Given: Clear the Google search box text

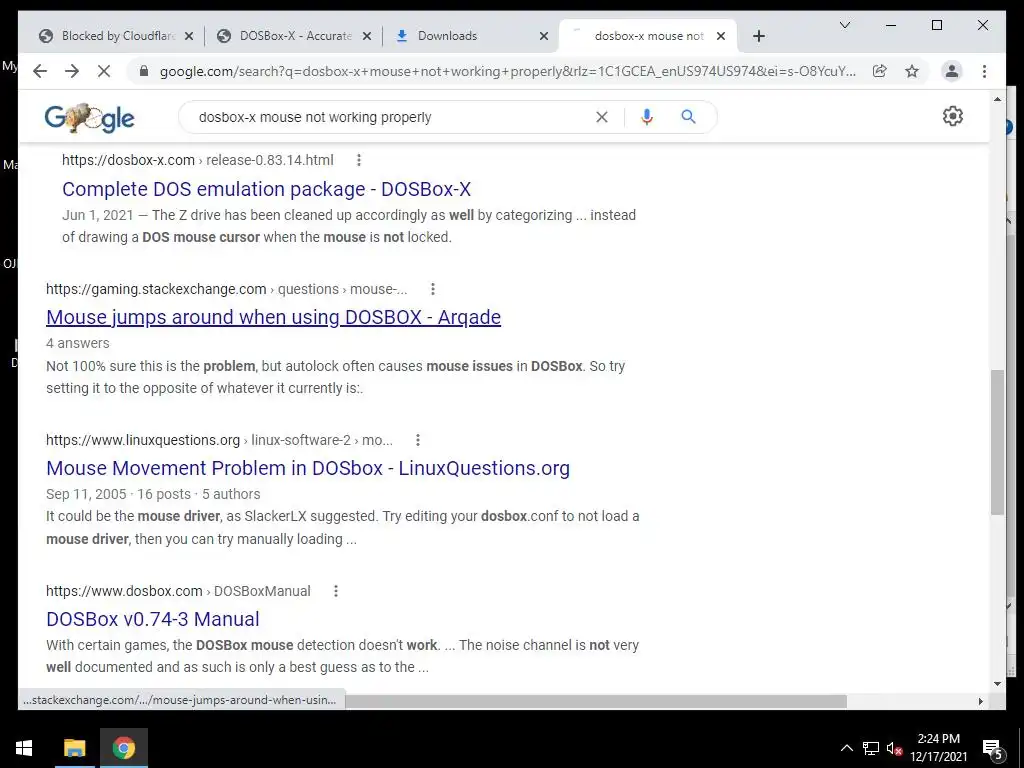Looking at the screenshot, I should pyautogui.click(x=601, y=117).
